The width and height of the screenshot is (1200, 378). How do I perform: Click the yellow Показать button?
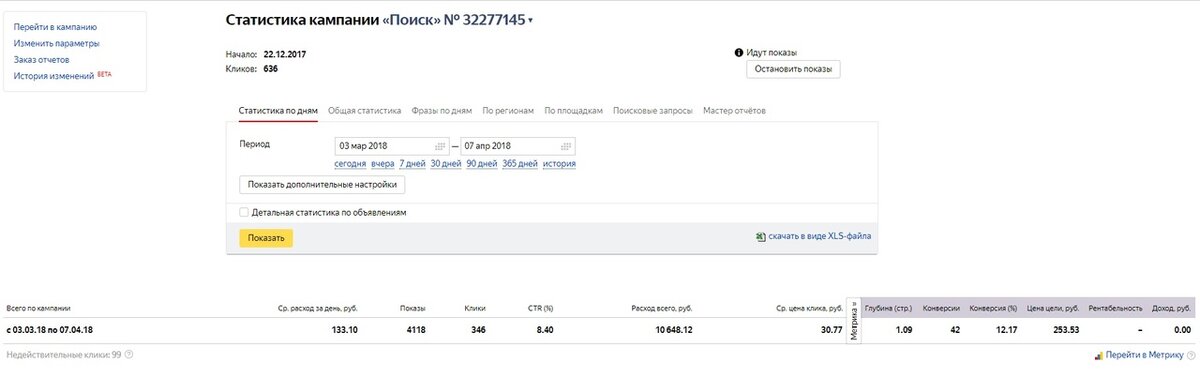[266, 238]
